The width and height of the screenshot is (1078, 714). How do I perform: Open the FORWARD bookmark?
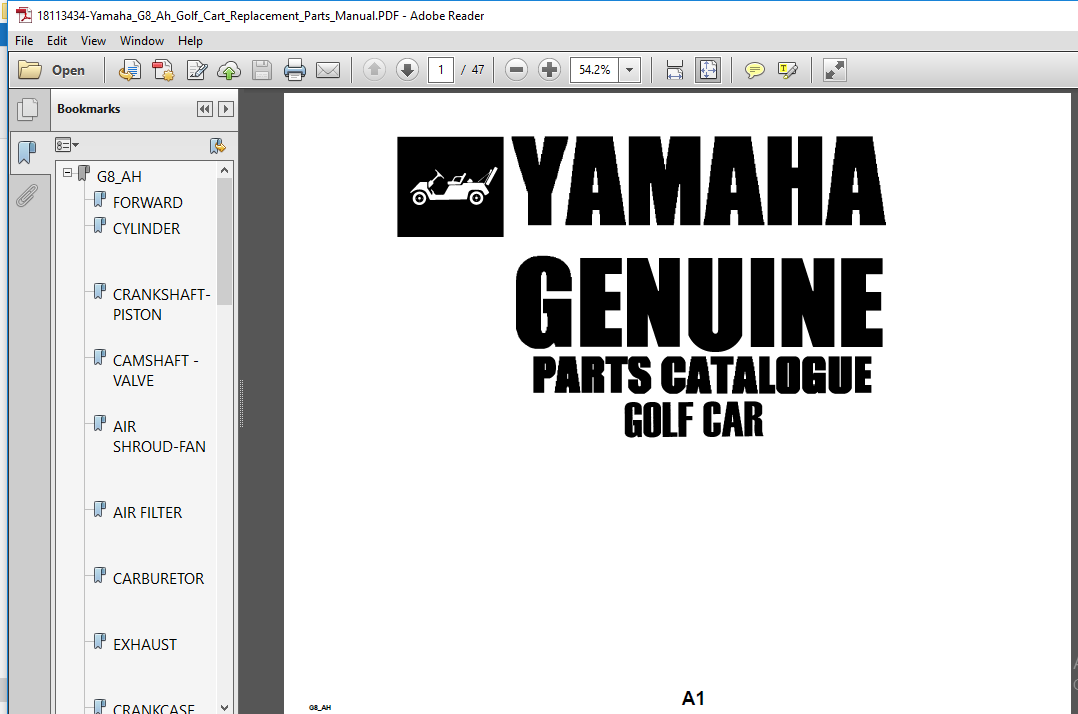[x=148, y=203]
